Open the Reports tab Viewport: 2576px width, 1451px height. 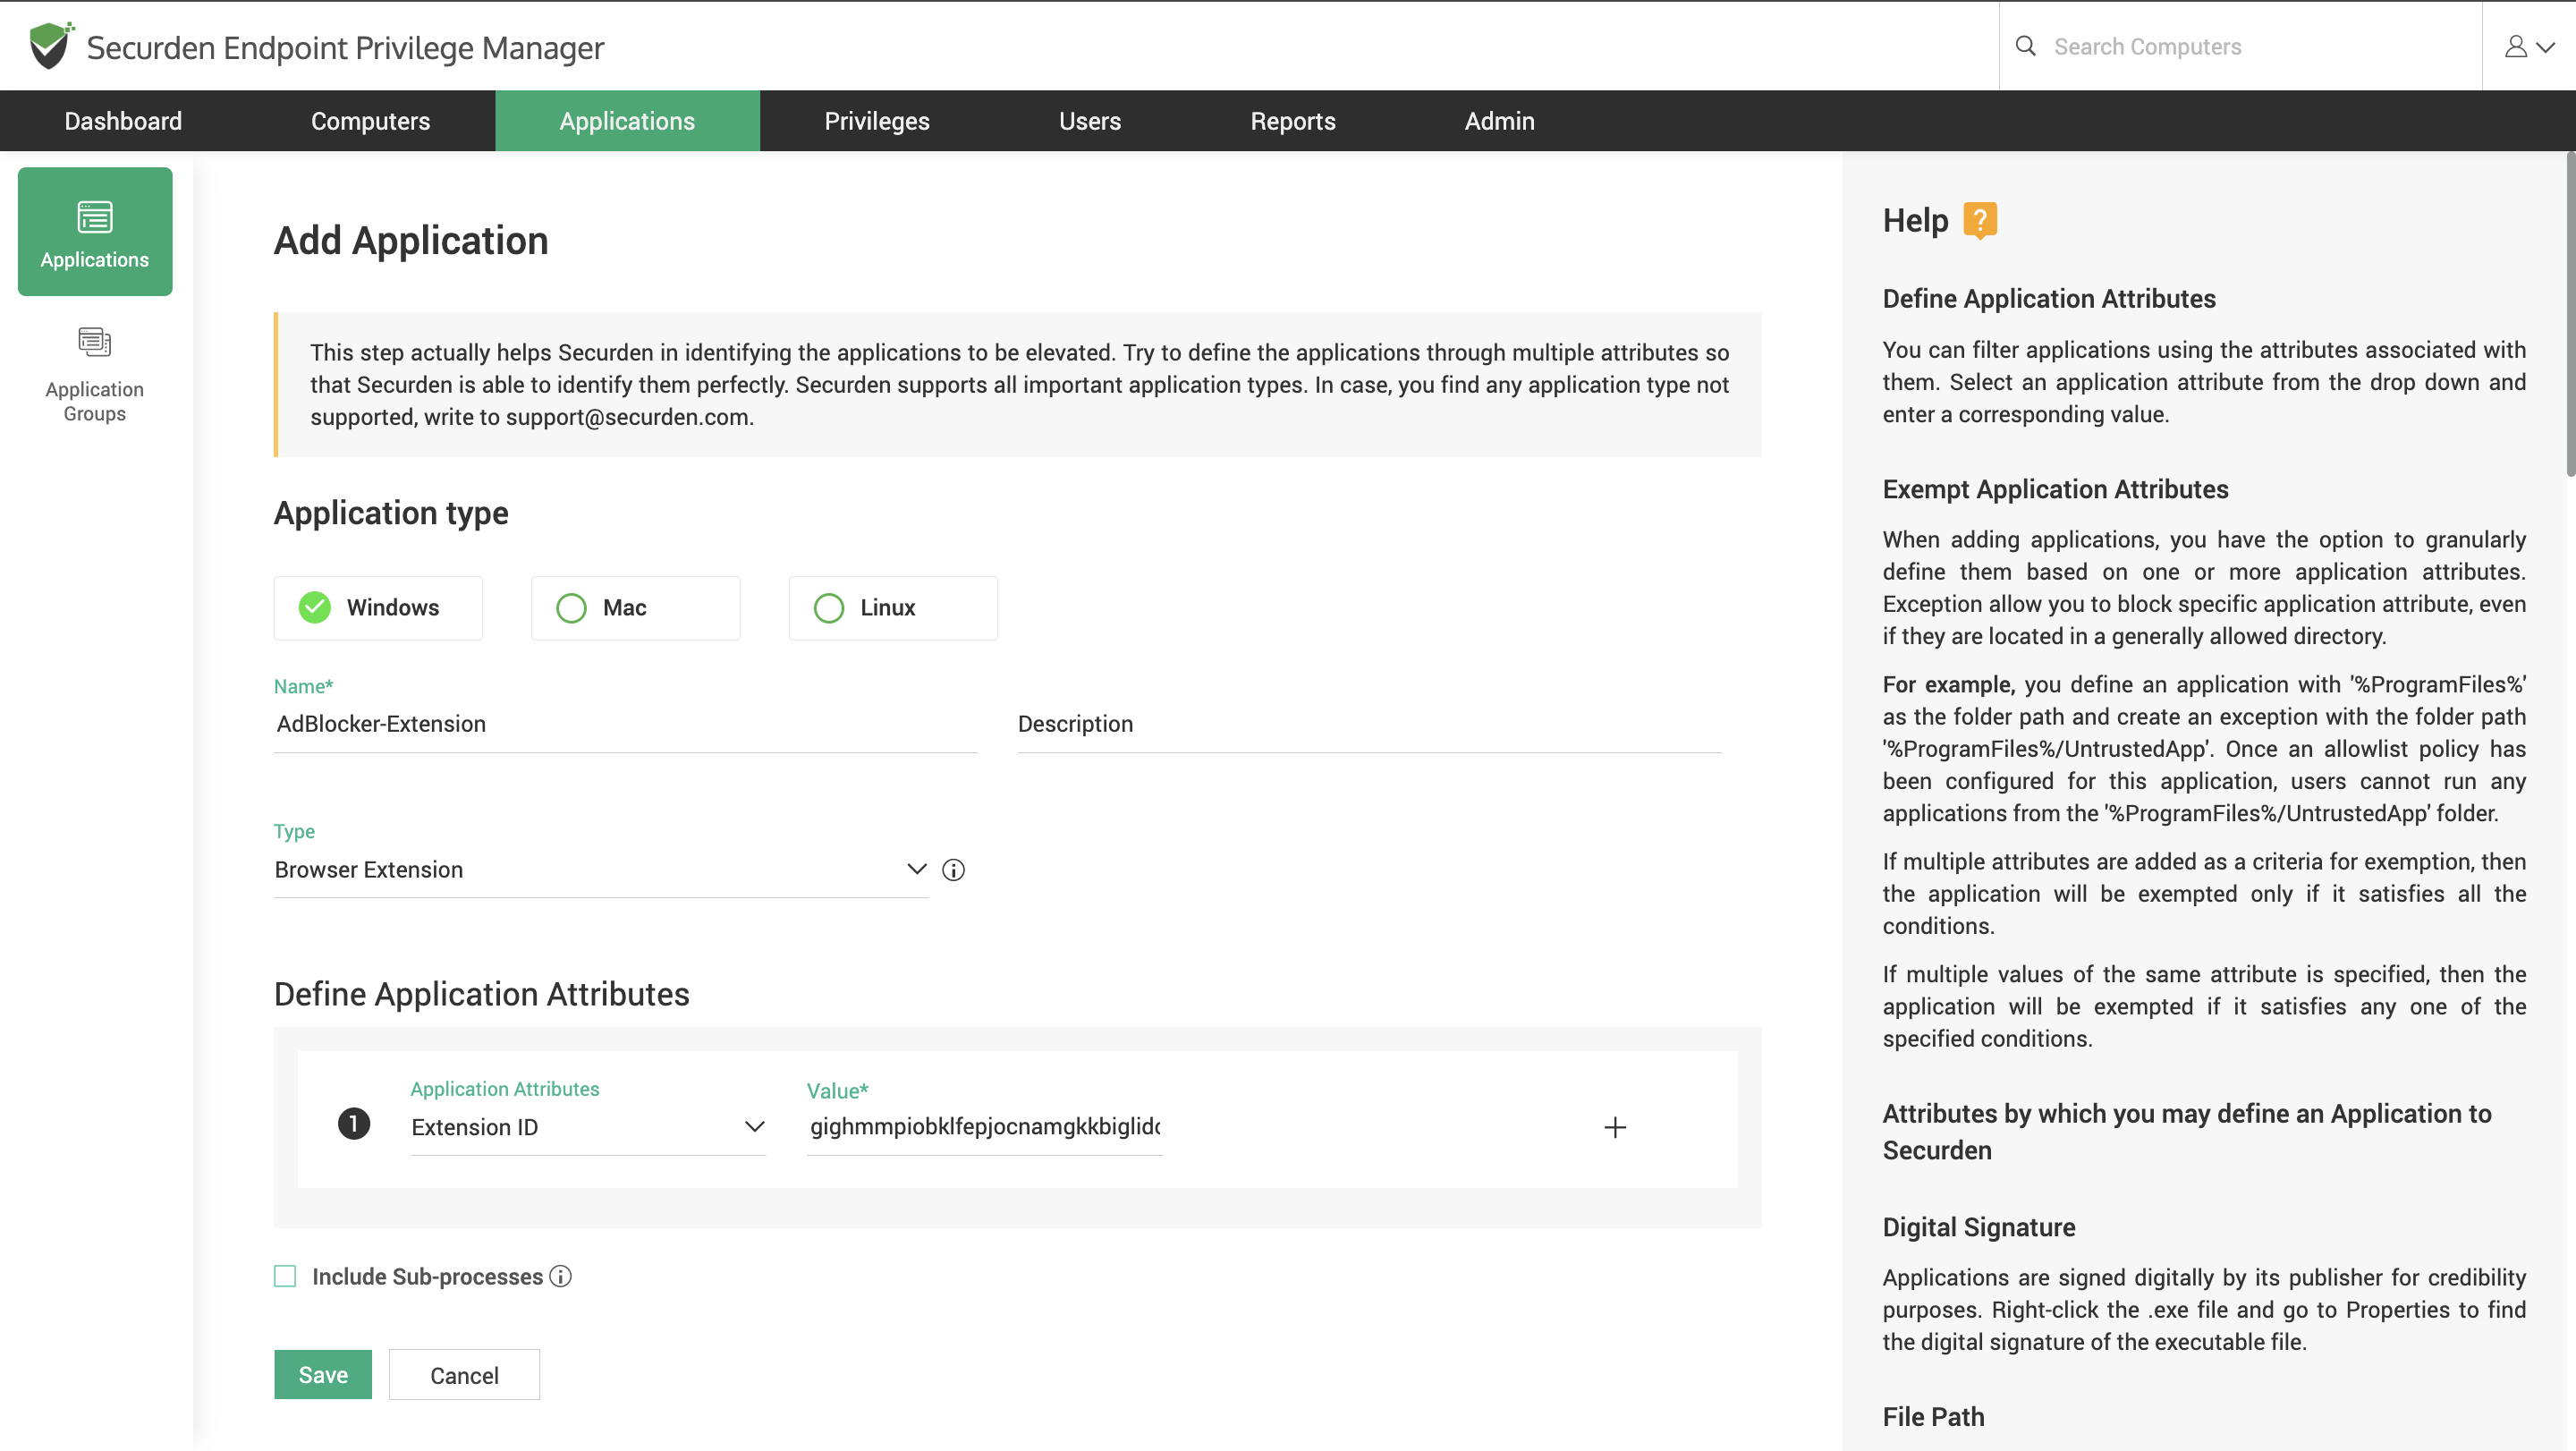[1293, 121]
